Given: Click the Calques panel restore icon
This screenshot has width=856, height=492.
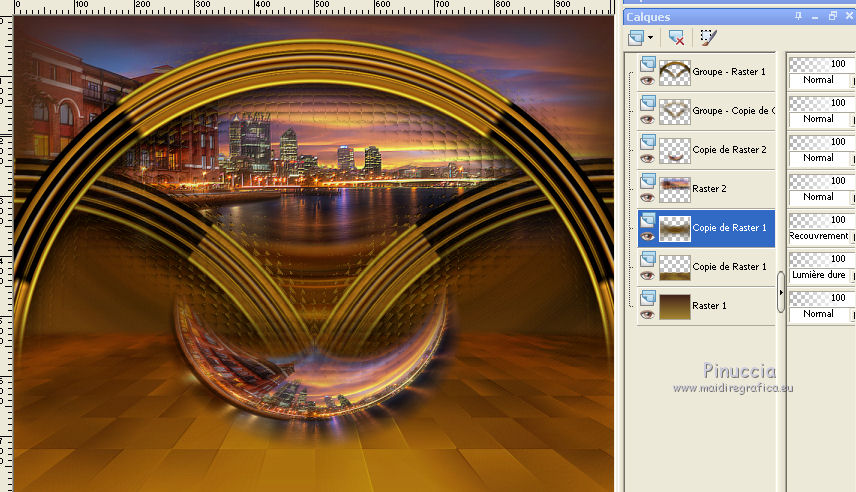Looking at the screenshot, I should coord(833,16).
